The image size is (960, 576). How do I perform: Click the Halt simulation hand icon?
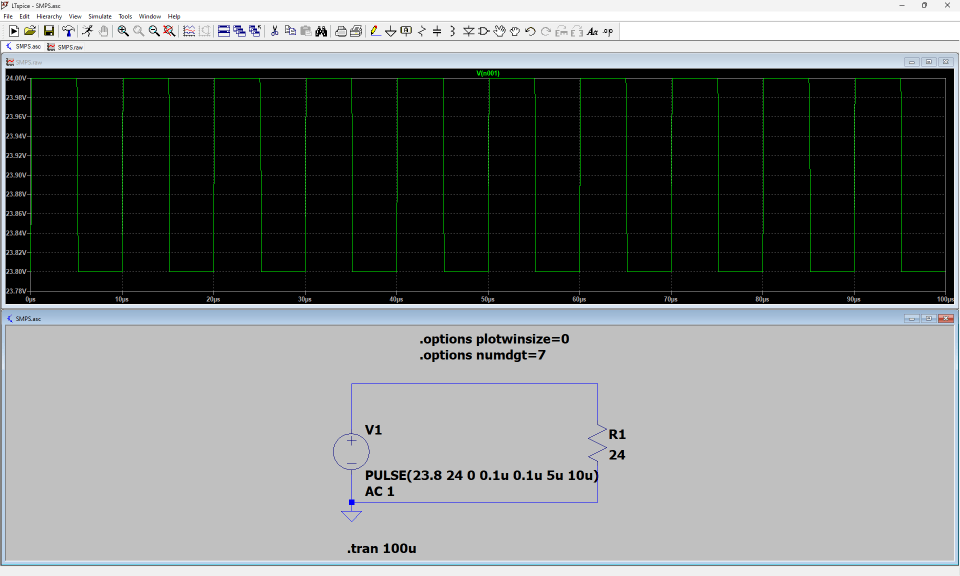click(x=103, y=31)
